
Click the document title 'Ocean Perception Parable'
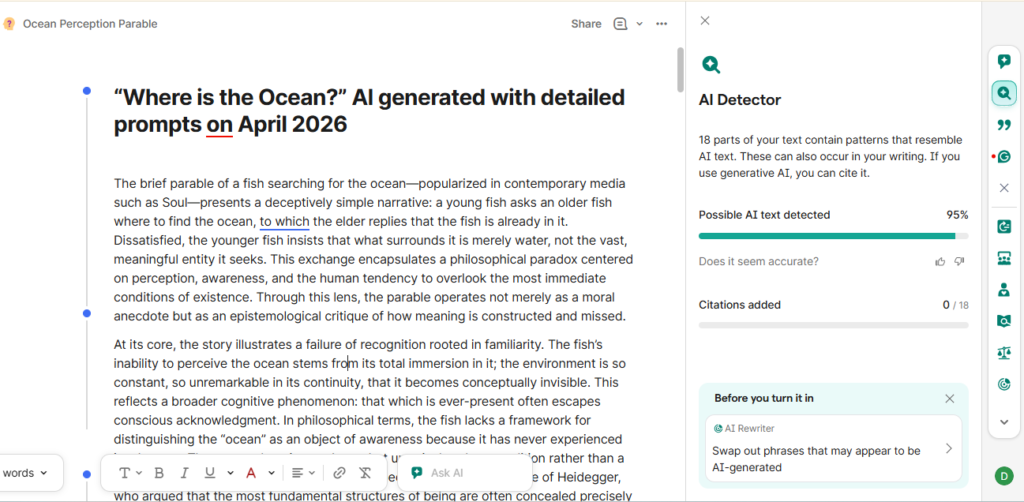(90, 24)
